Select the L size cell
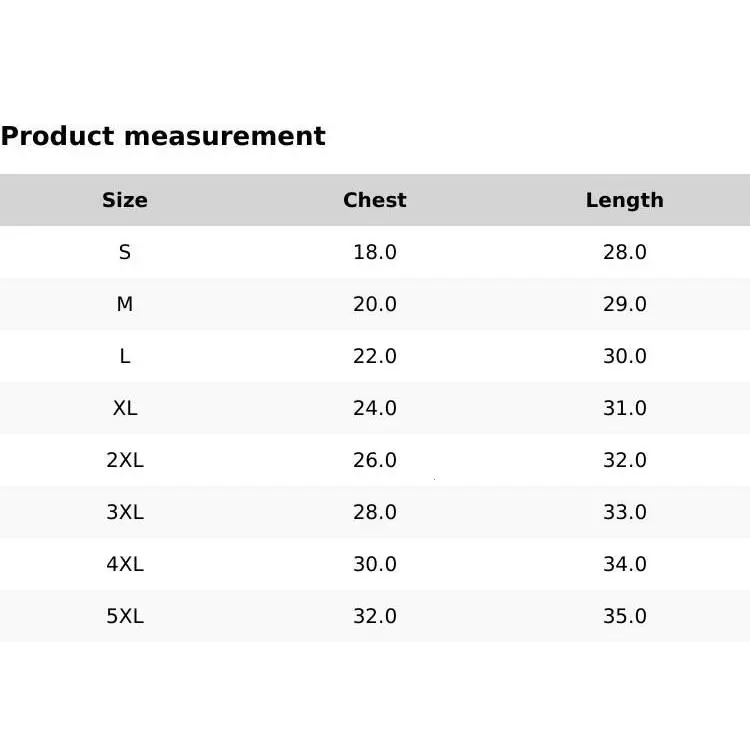 (125, 356)
